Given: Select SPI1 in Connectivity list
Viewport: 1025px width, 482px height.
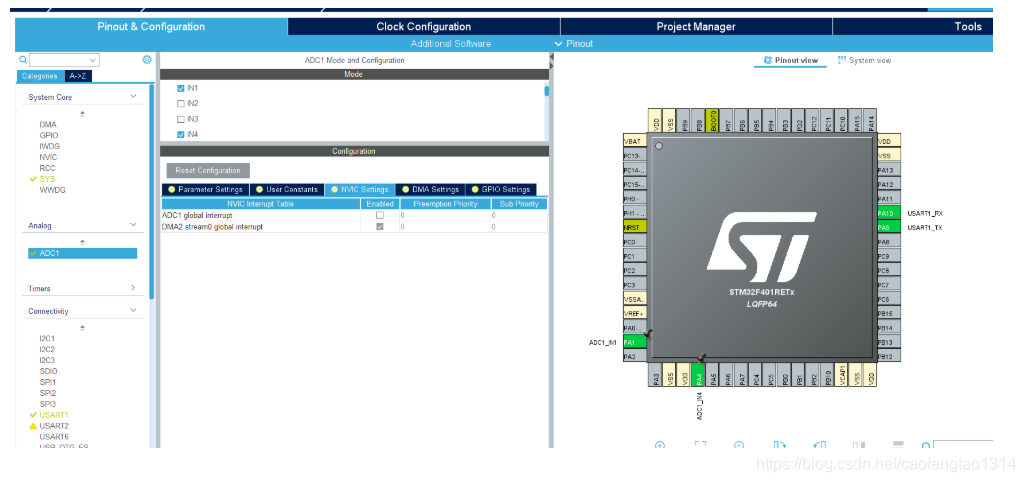Looking at the screenshot, I should click(x=48, y=382).
